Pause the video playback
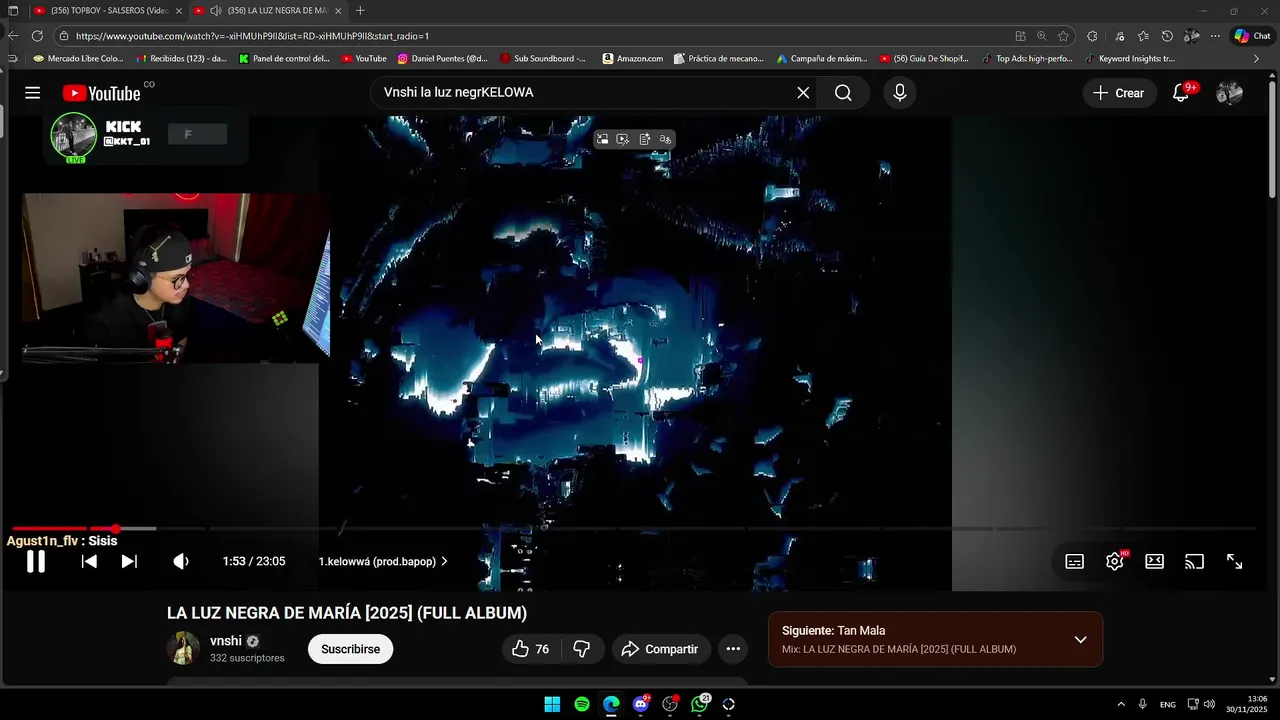This screenshot has width=1280, height=720. tap(36, 561)
